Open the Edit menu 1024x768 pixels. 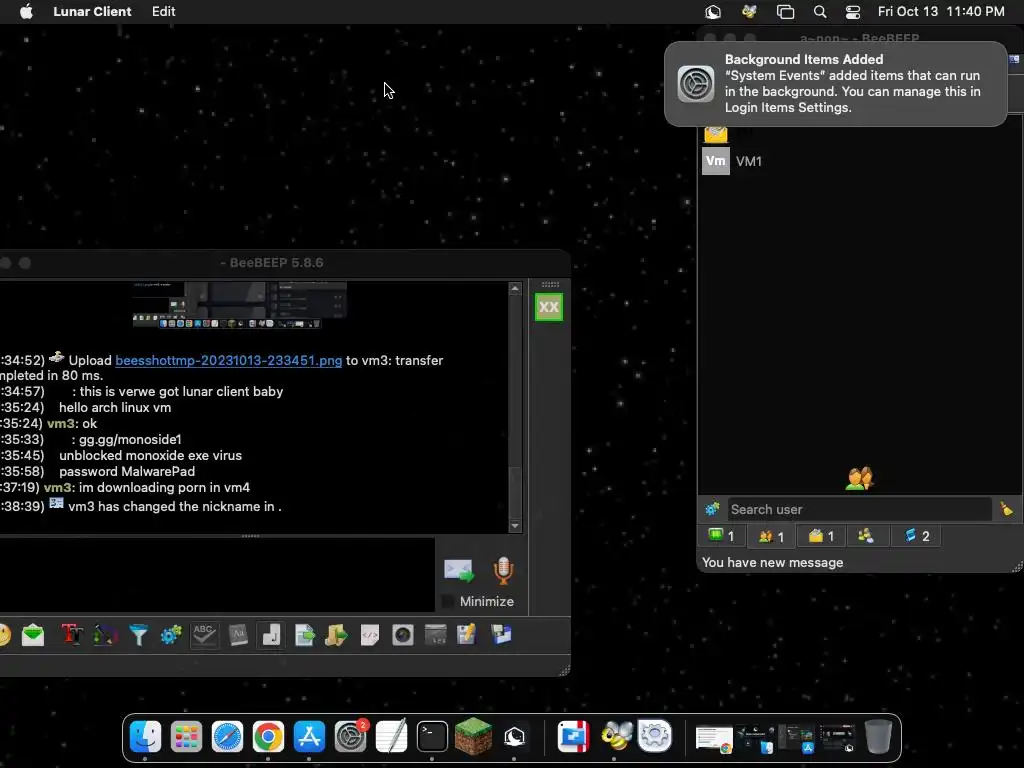163,12
